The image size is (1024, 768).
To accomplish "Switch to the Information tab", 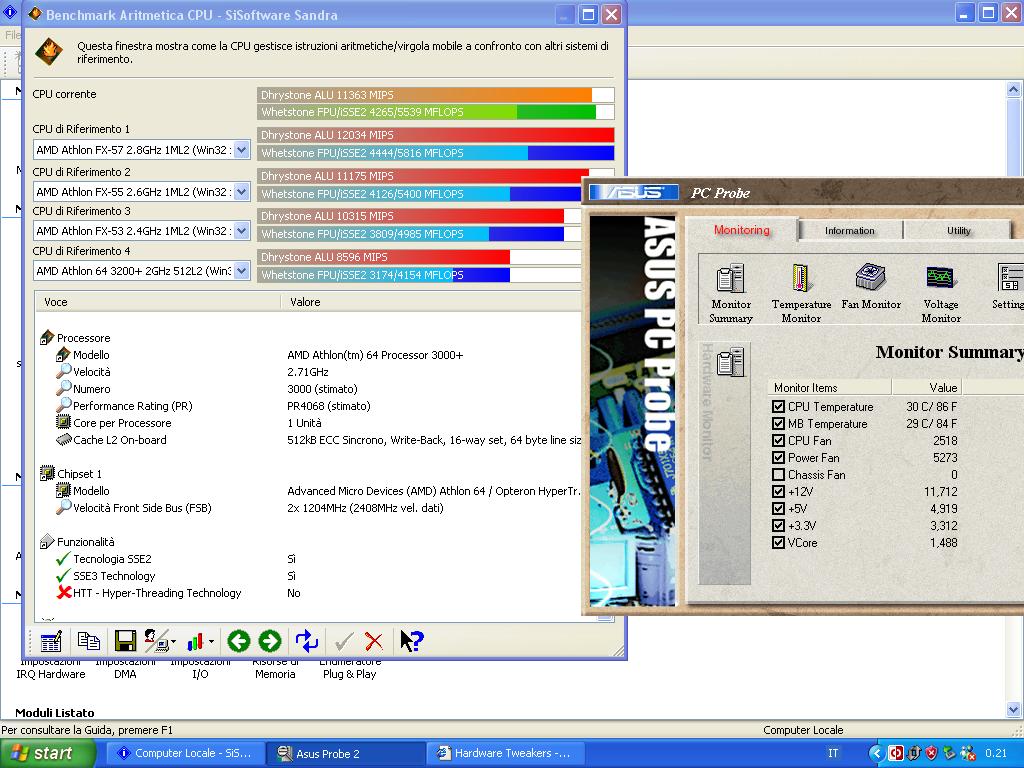I will 849,231.
